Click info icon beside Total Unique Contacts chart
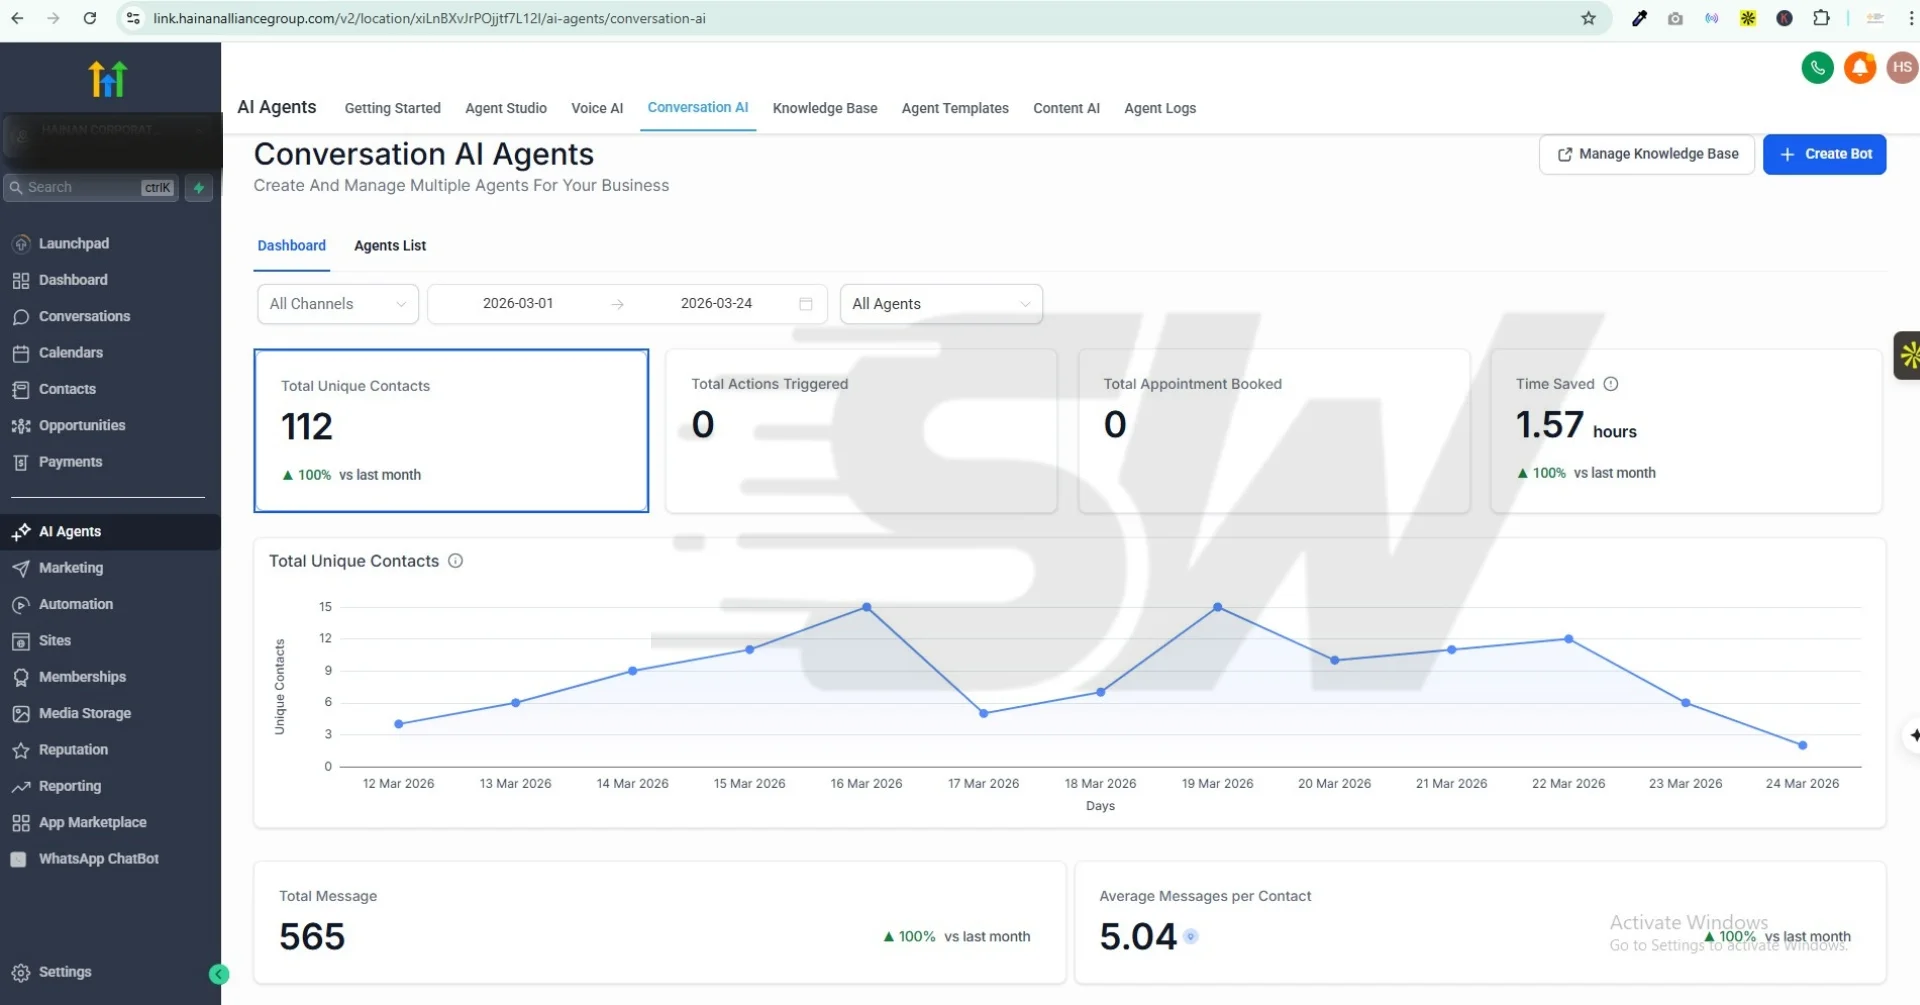1920x1005 pixels. (455, 561)
